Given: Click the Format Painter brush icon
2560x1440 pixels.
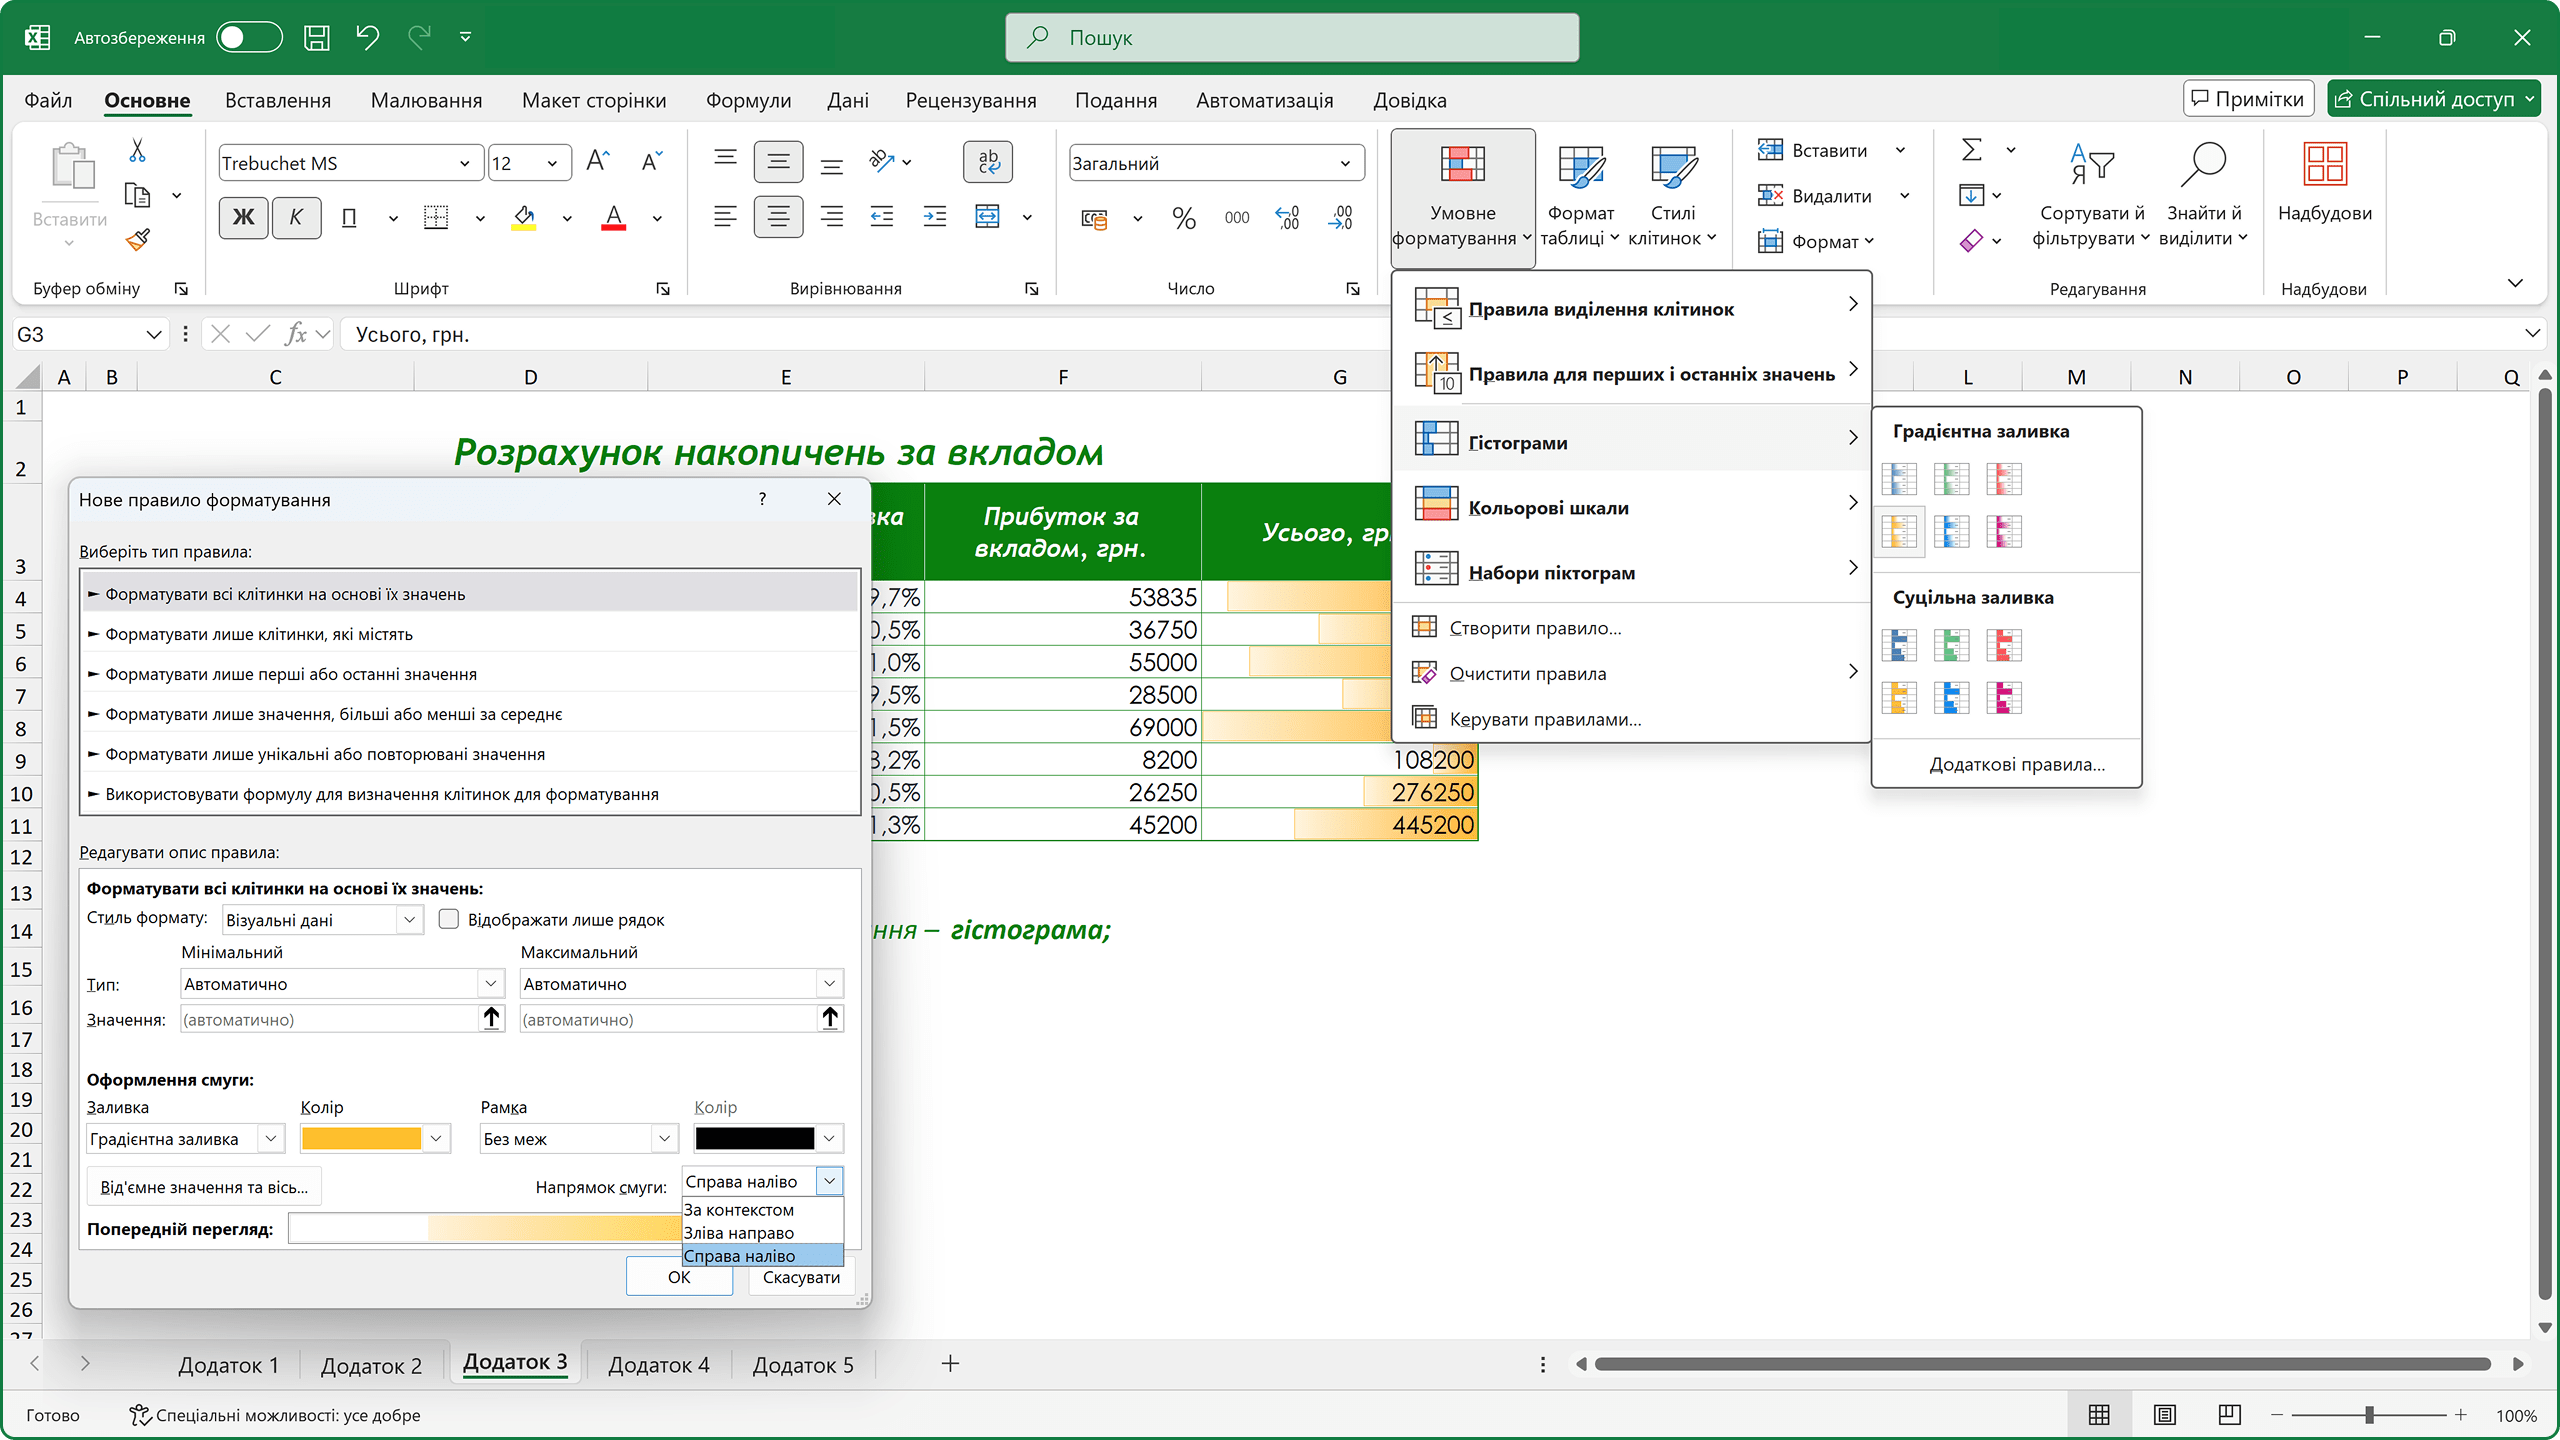Looking at the screenshot, I should [x=138, y=240].
